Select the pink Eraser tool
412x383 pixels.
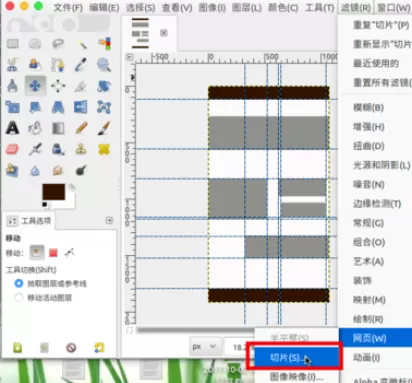click(x=13, y=149)
